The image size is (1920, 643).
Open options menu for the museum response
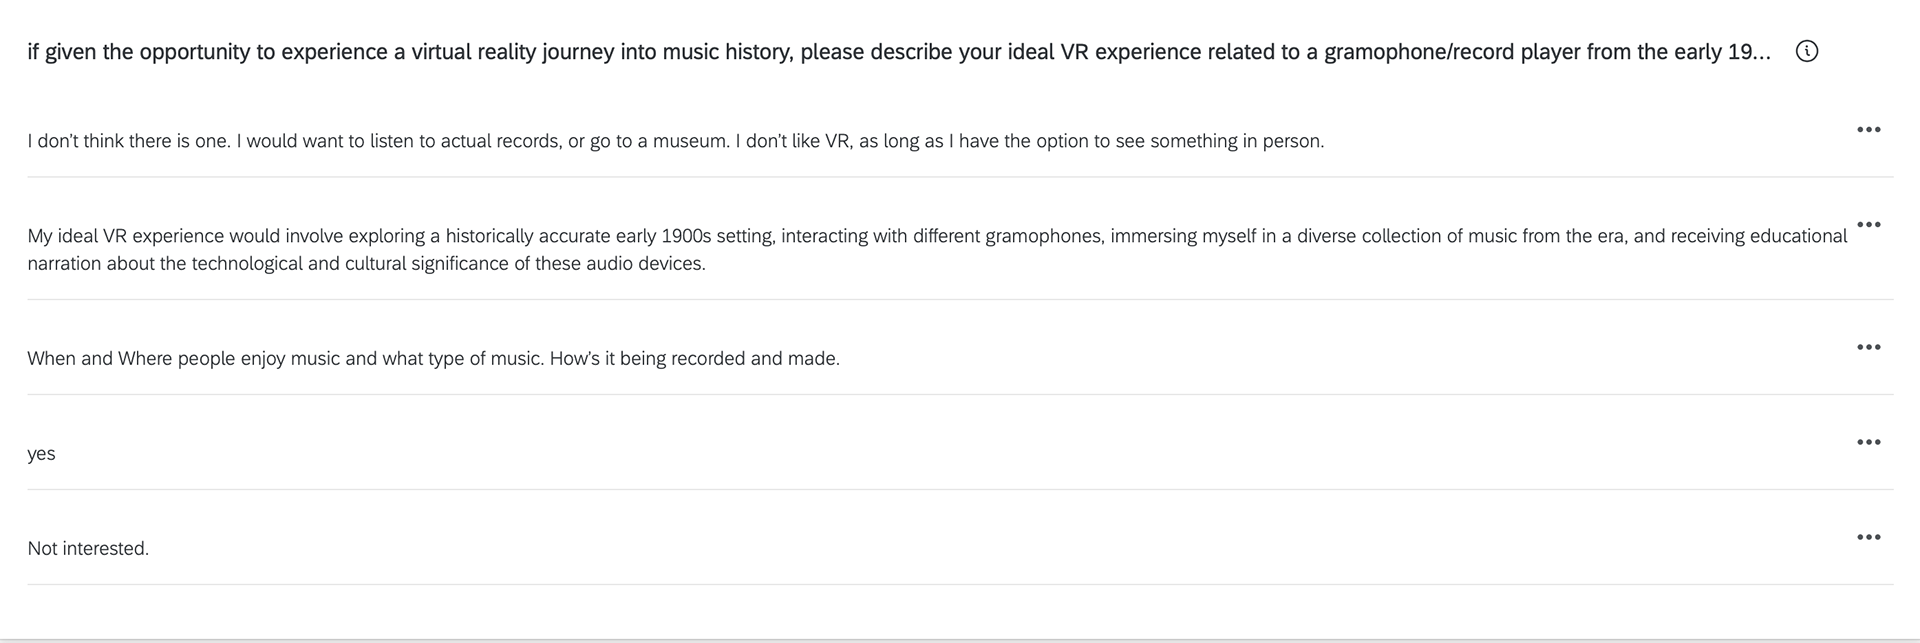(1868, 129)
